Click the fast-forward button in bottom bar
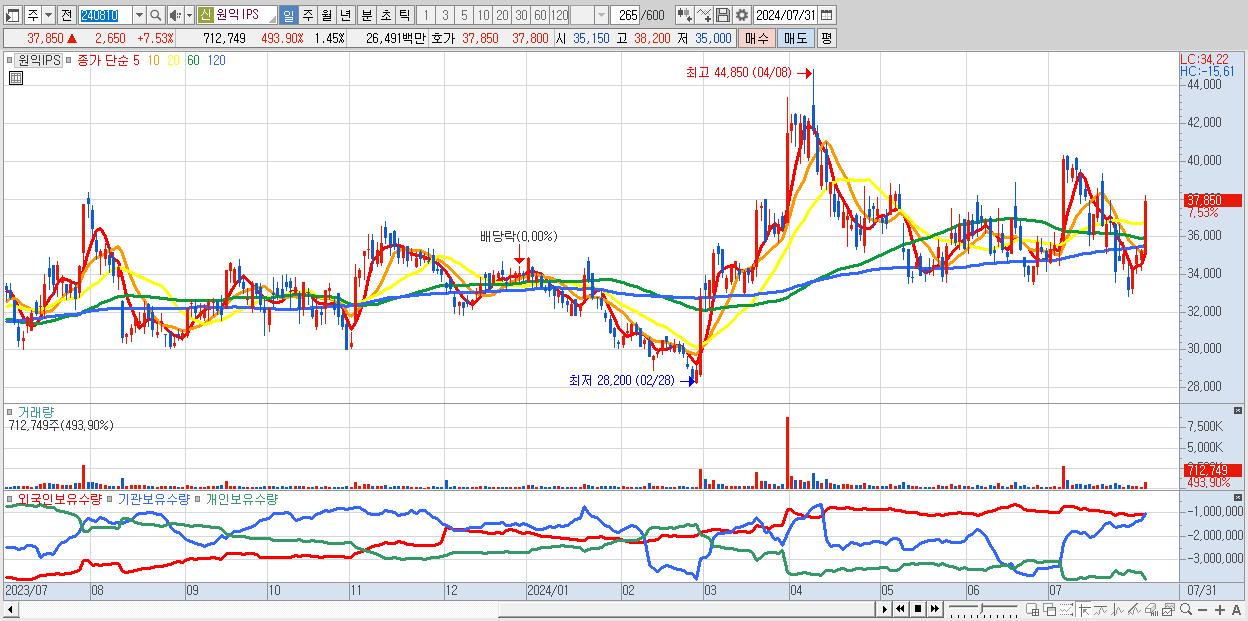 [x=935, y=609]
